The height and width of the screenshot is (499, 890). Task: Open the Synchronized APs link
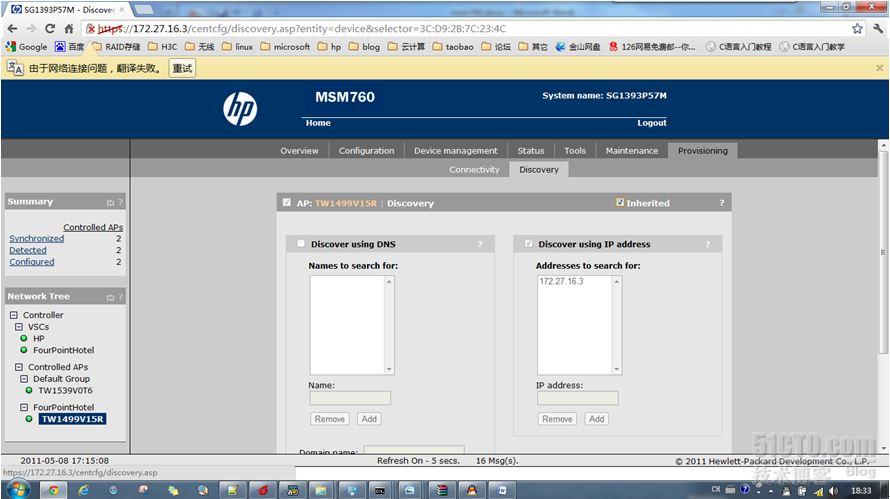[36, 238]
